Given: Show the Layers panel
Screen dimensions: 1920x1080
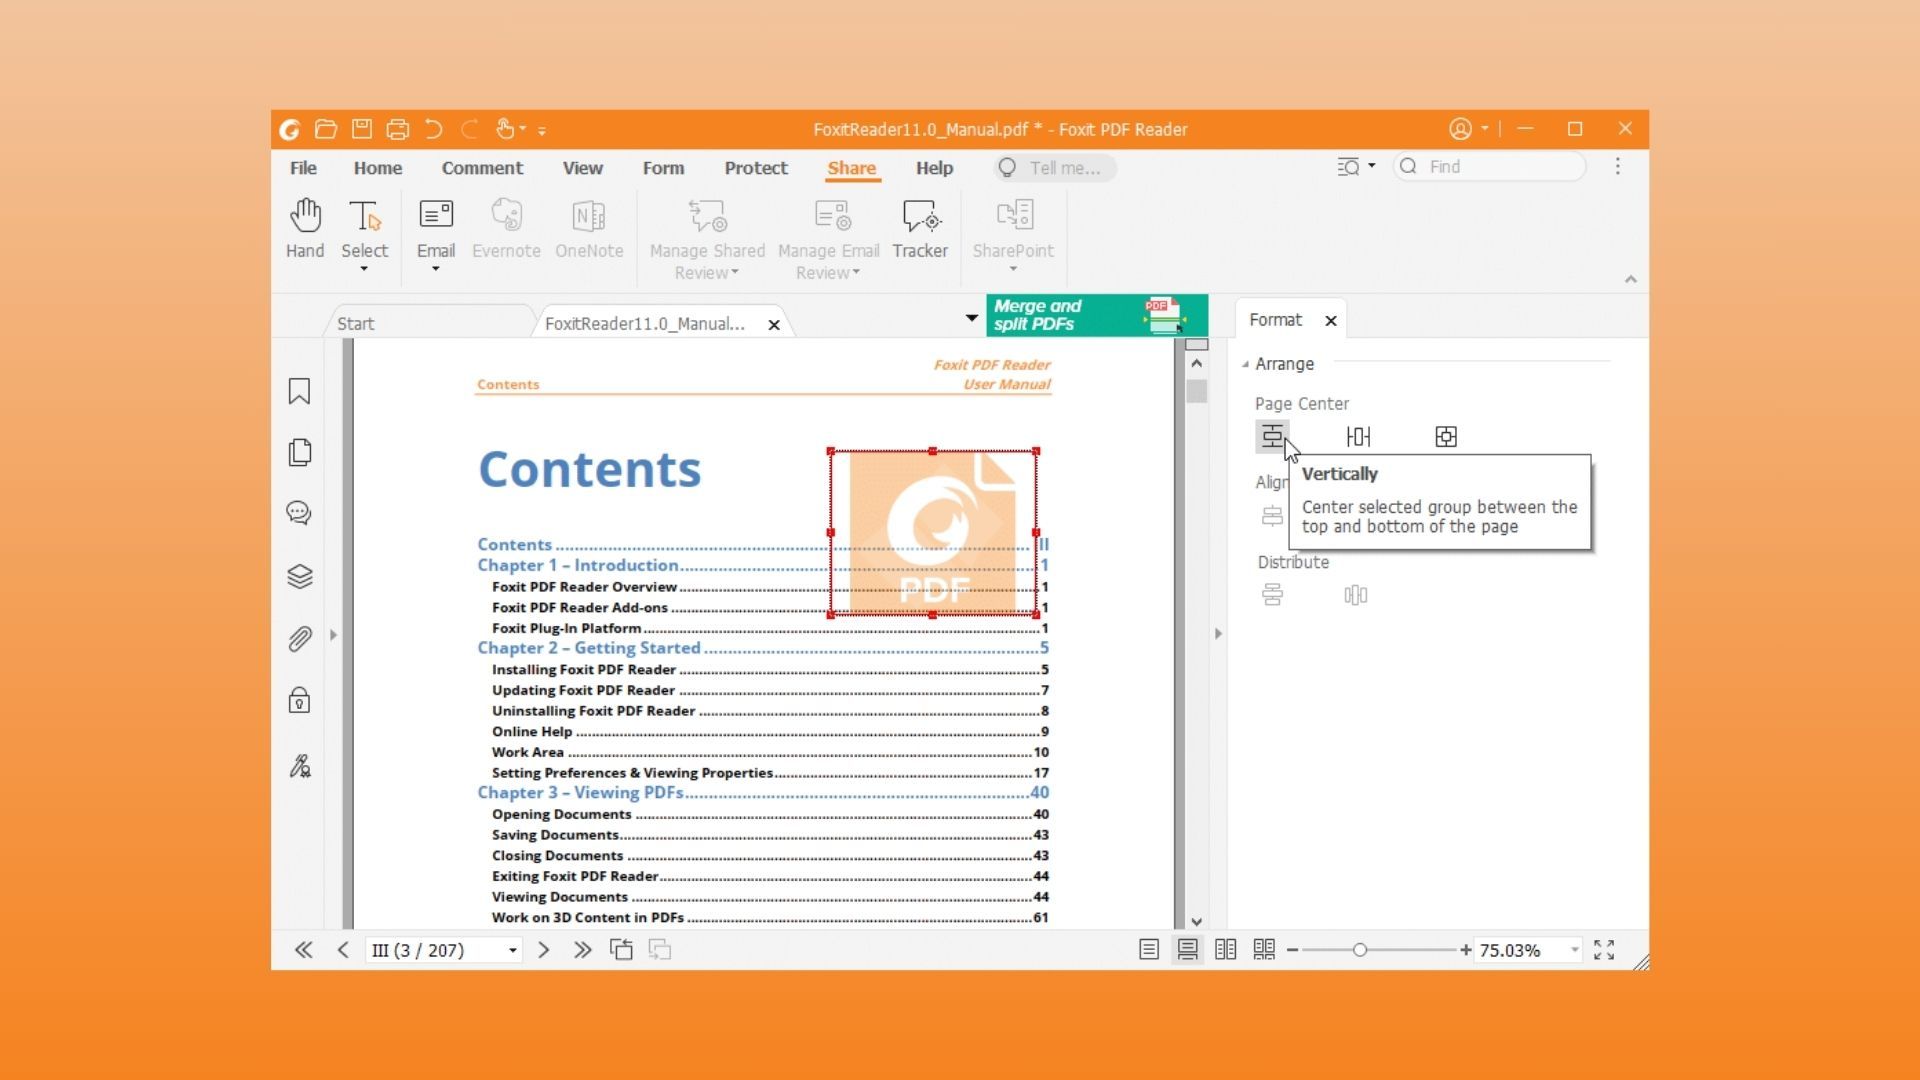Looking at the screenshot, I should click(x=299, y=576).
